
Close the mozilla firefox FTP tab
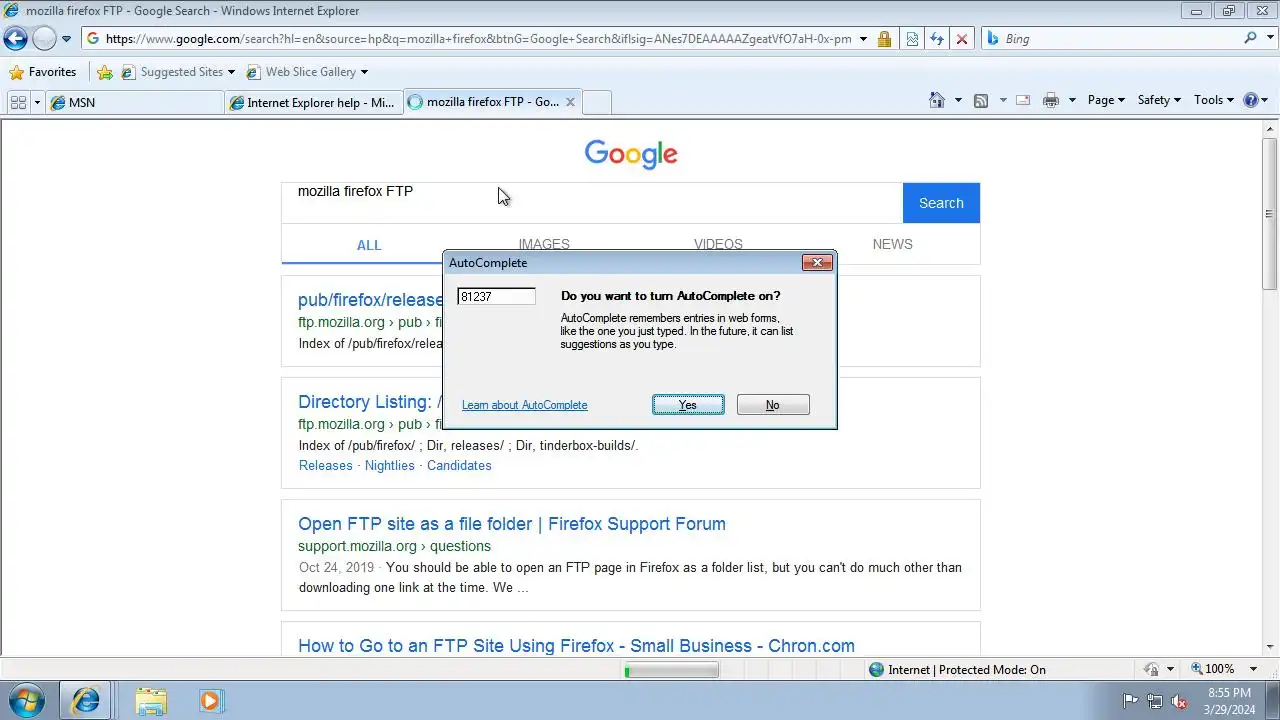coord(570,102)
